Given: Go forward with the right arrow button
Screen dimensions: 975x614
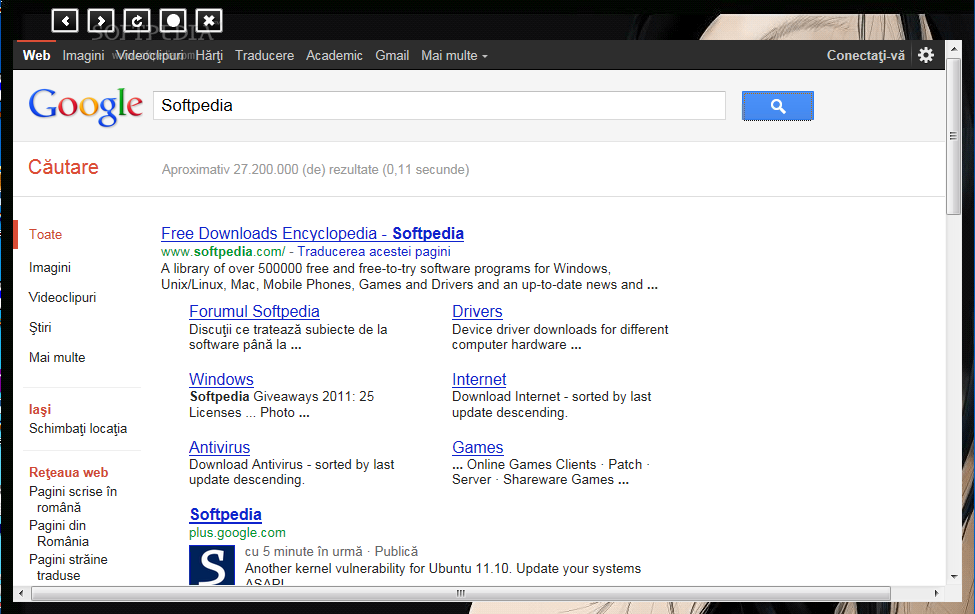Looking at the screenshot, I should pyautogui.click(x=101, y=21).
